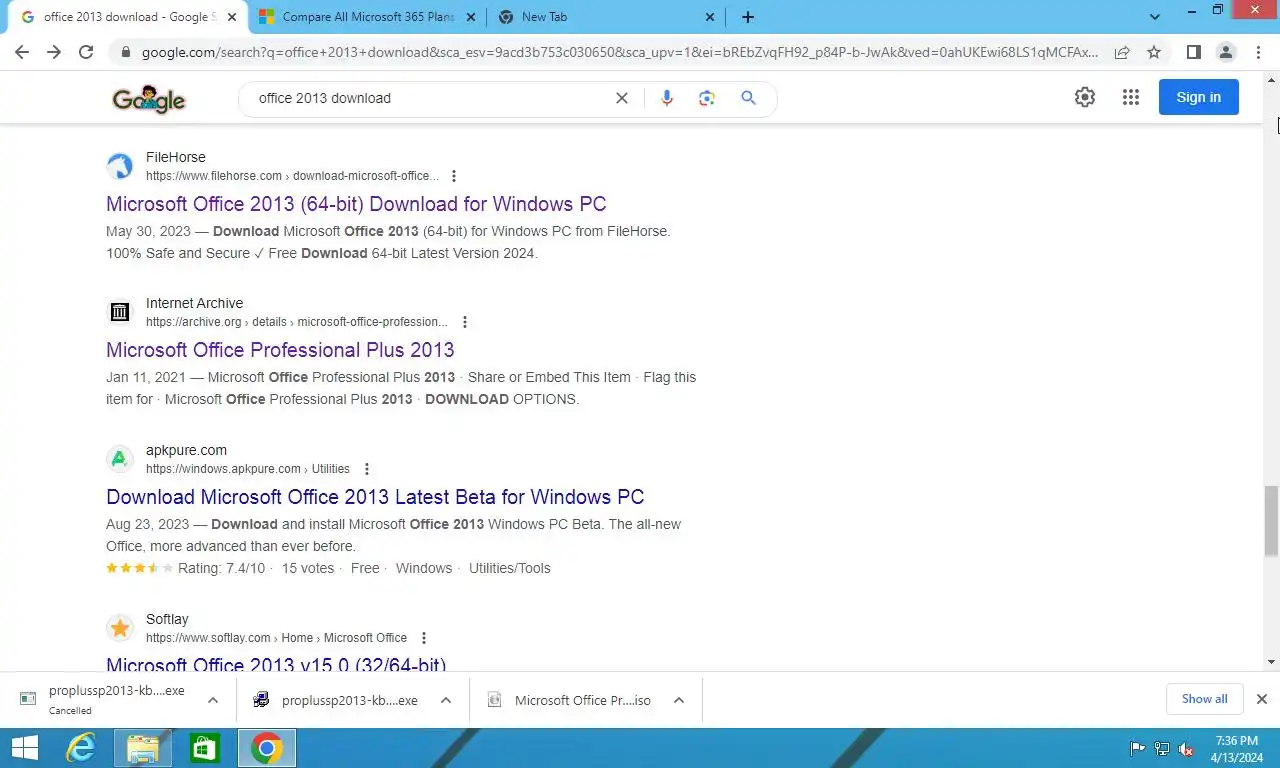Open Microsoft Office 2013 v15.0 link

pyautogui.click(x=276, y=664)
